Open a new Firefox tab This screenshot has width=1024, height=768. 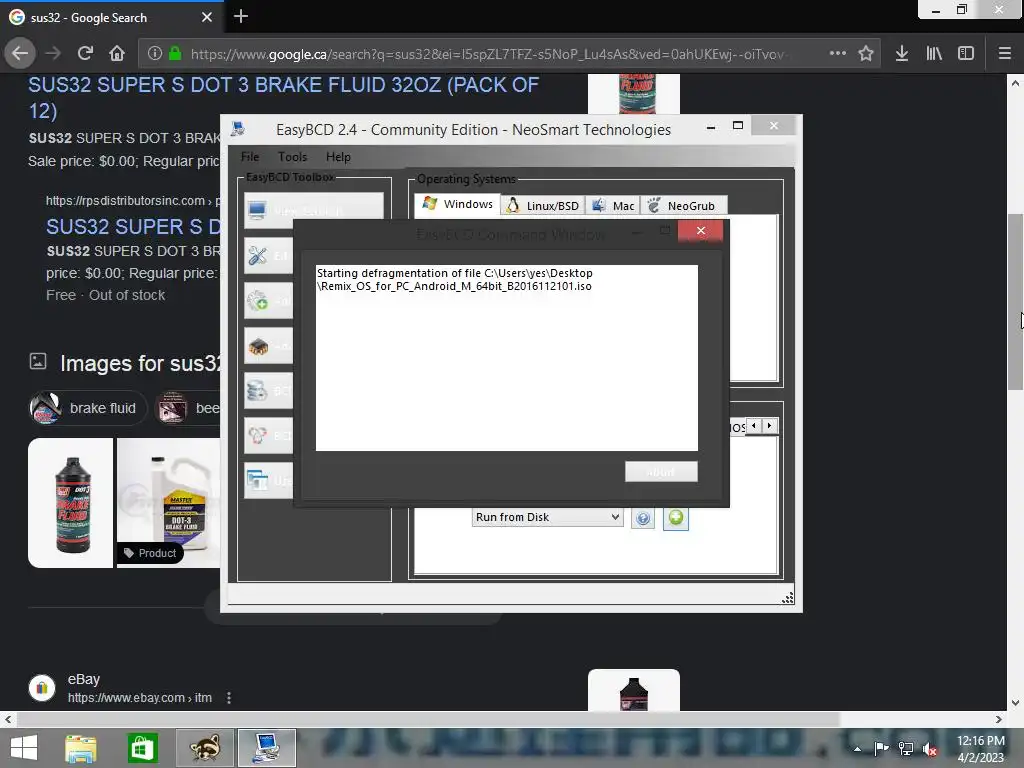pyautogui.click(x=241, y=16)
